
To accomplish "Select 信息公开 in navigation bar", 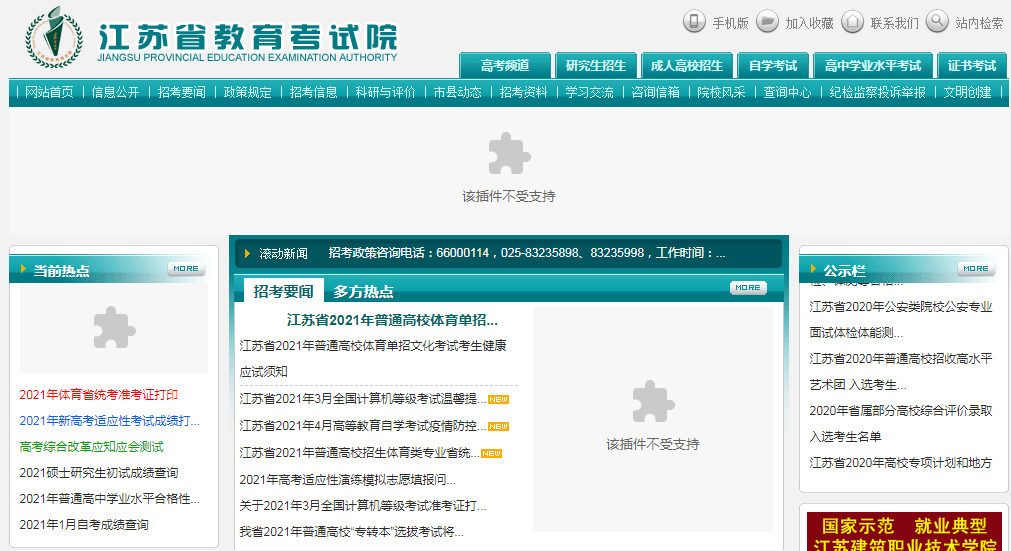I will [115, 92].
